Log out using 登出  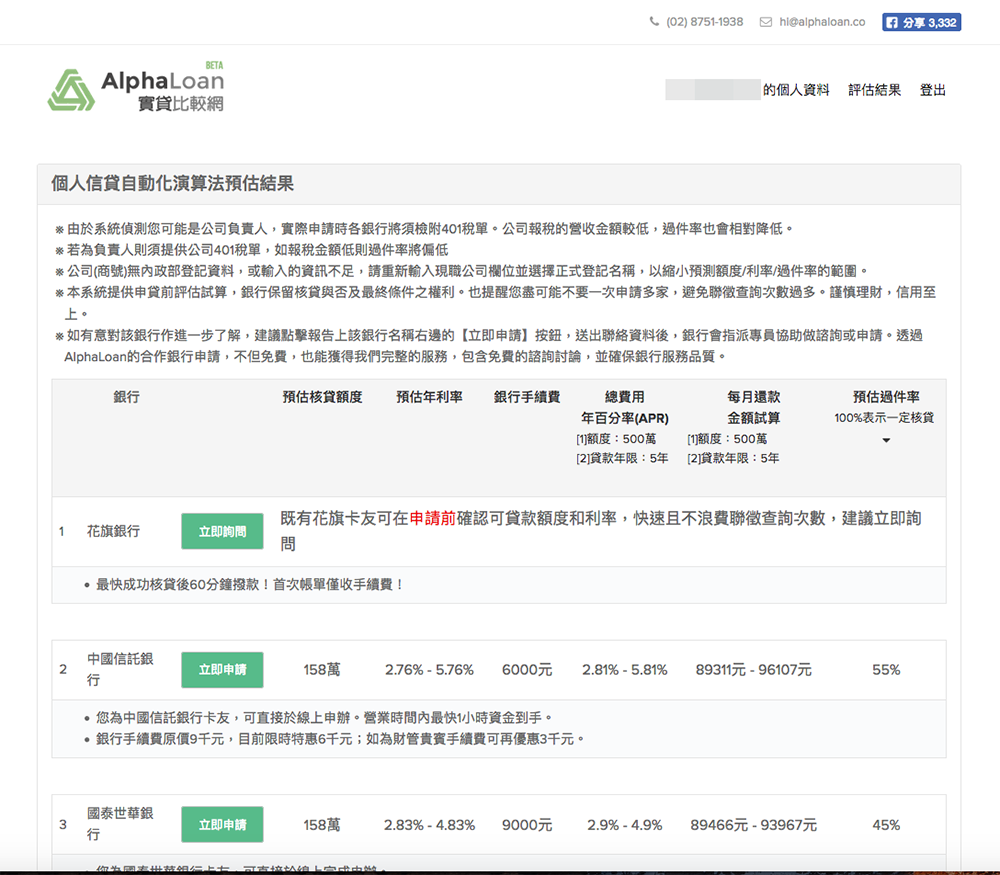(x=932, y=90)
